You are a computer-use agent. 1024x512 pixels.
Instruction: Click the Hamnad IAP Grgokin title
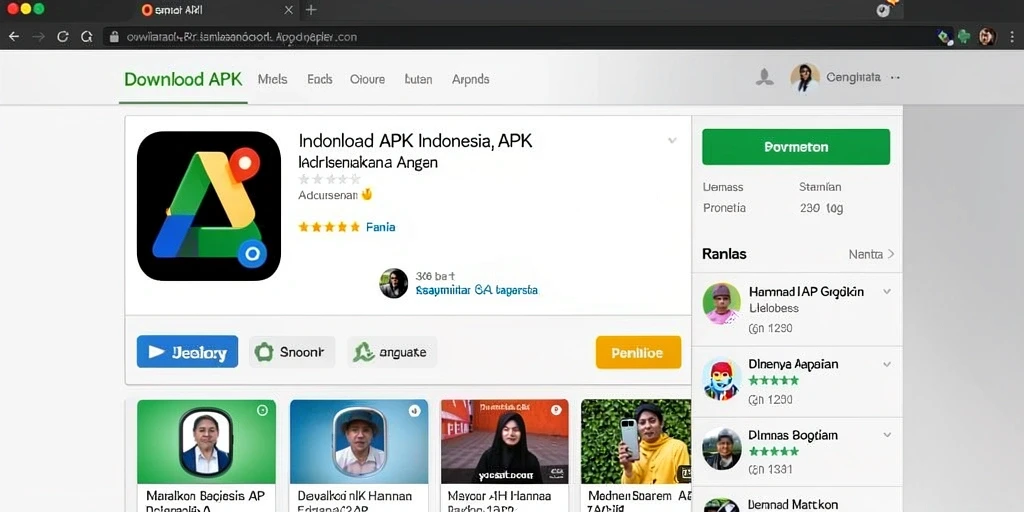[x=806, y=291]
